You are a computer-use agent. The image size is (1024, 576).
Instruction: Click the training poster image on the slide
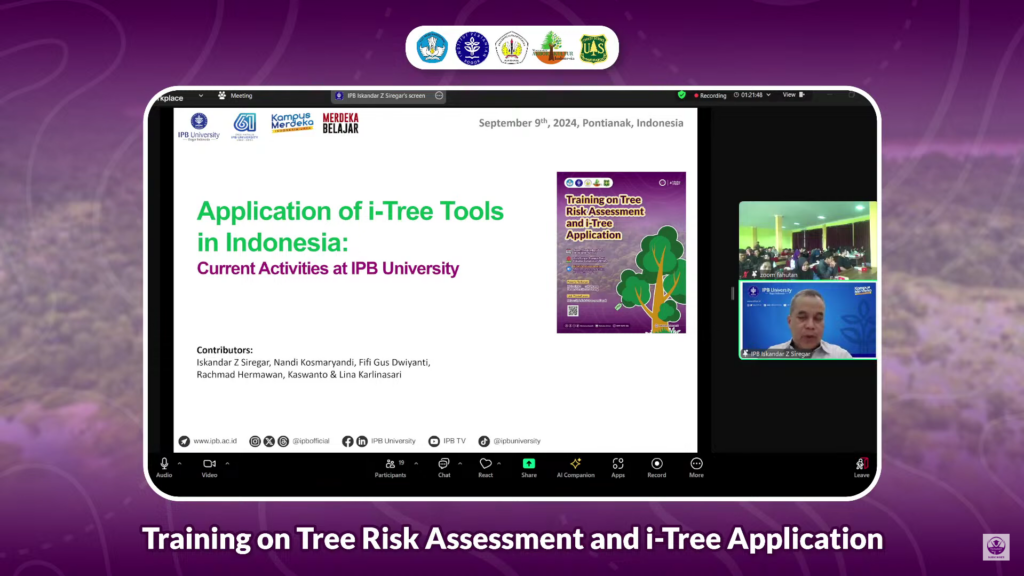621,253
